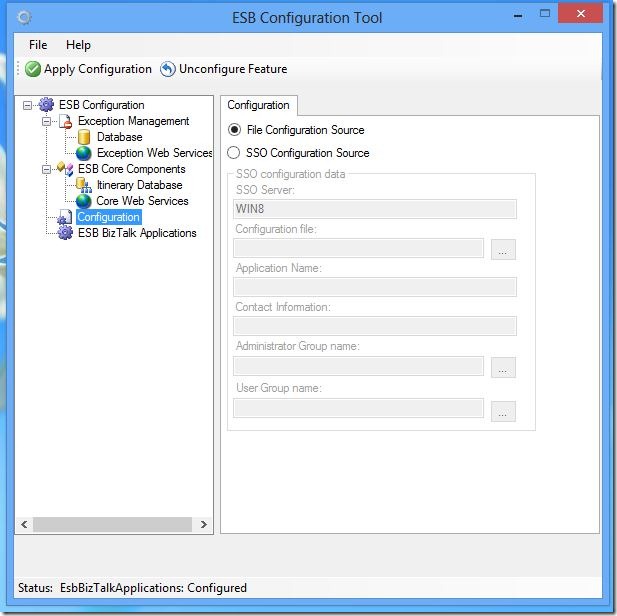Viewport: 617px width, 616px height.
Task: Select ESB BizTalk Applications tree item
Action: tap(137, 233)
